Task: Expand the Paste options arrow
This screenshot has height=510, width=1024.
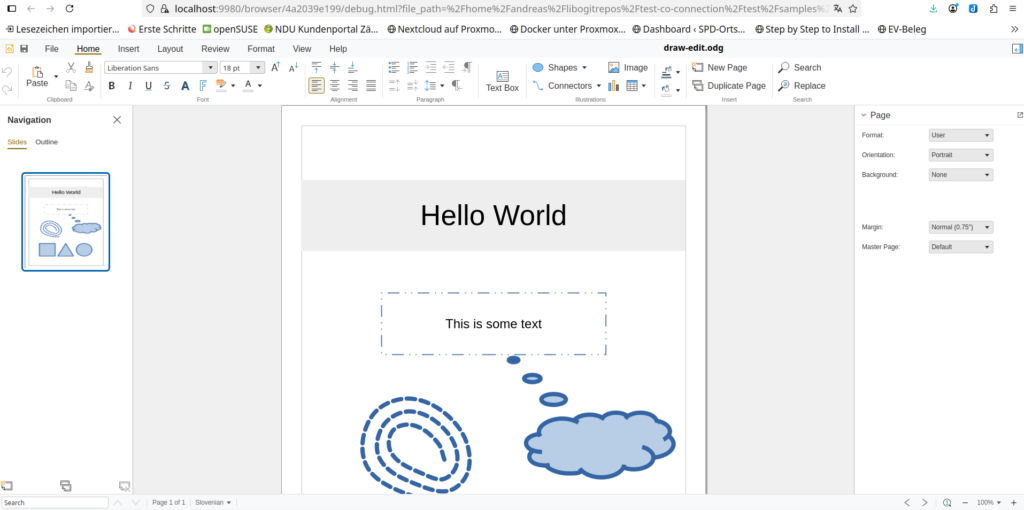Action: point(56,77)
